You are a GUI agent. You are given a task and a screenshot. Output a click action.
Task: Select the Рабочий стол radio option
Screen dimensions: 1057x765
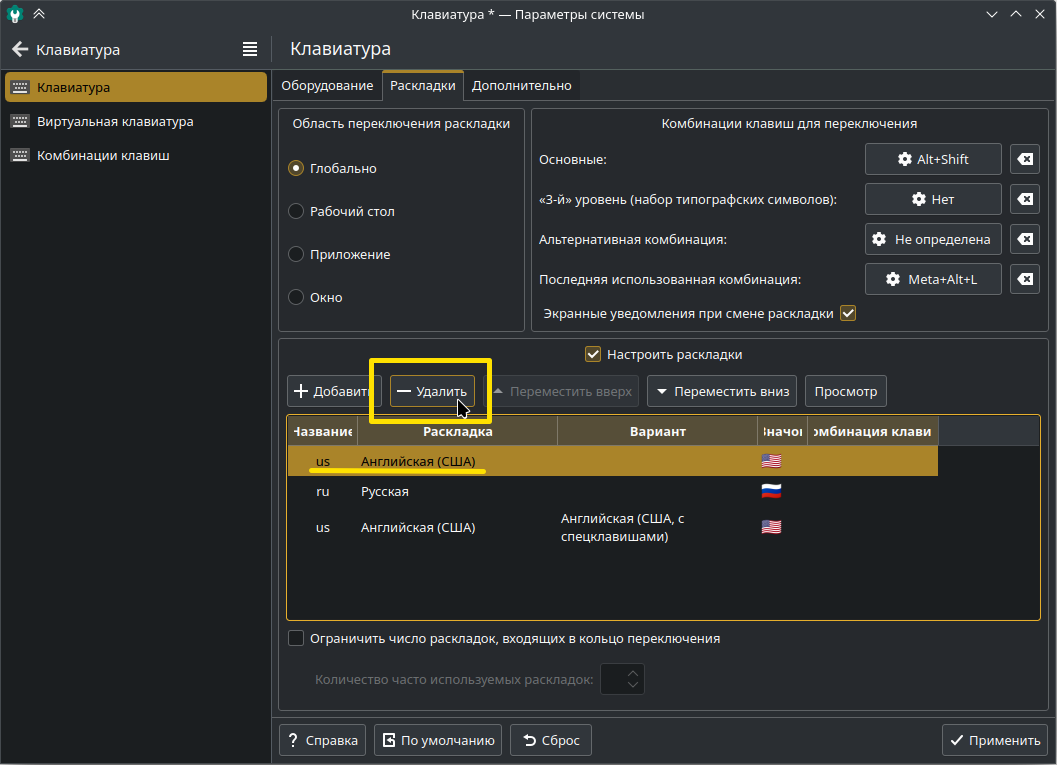coord(296,212)
